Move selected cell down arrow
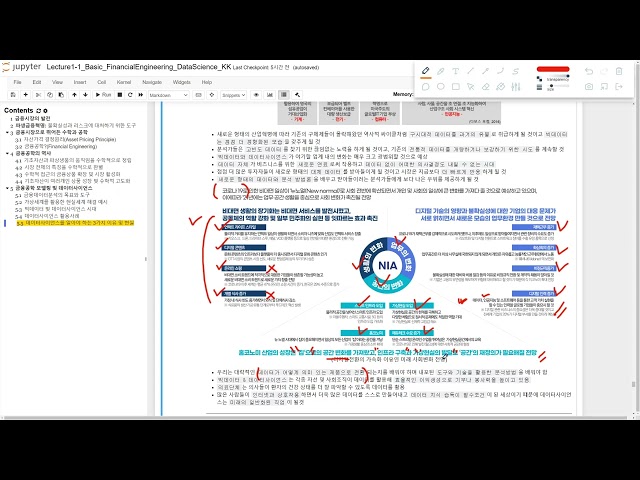The image size is (640, 480). (x=85, y=95)
